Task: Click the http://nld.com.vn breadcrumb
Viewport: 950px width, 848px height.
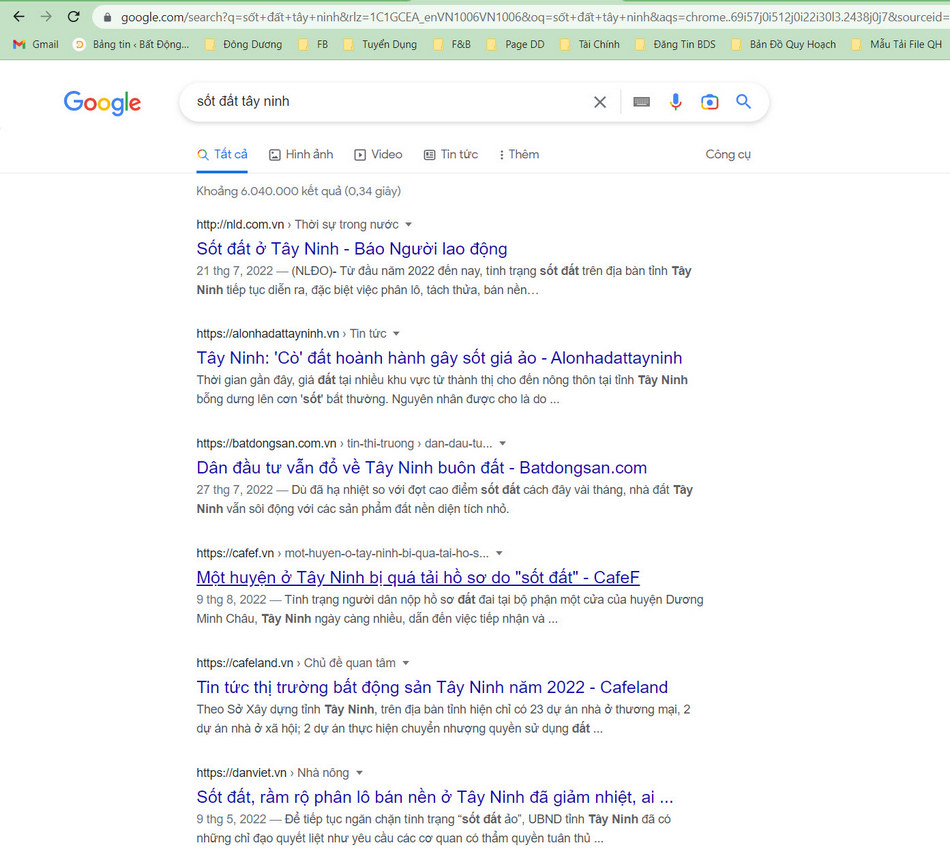Action: tap(240, 225)
